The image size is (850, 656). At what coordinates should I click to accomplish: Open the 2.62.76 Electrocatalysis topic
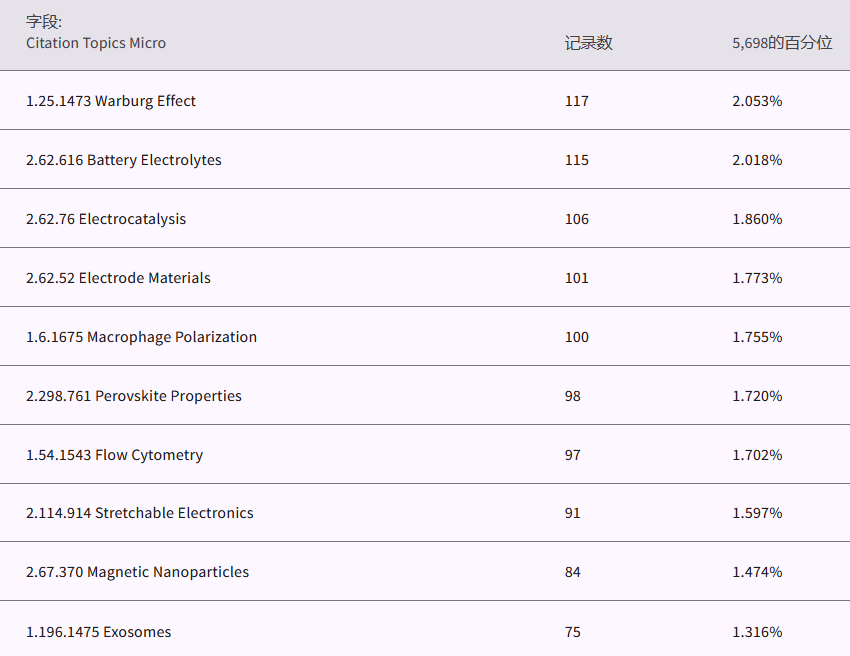106,219
